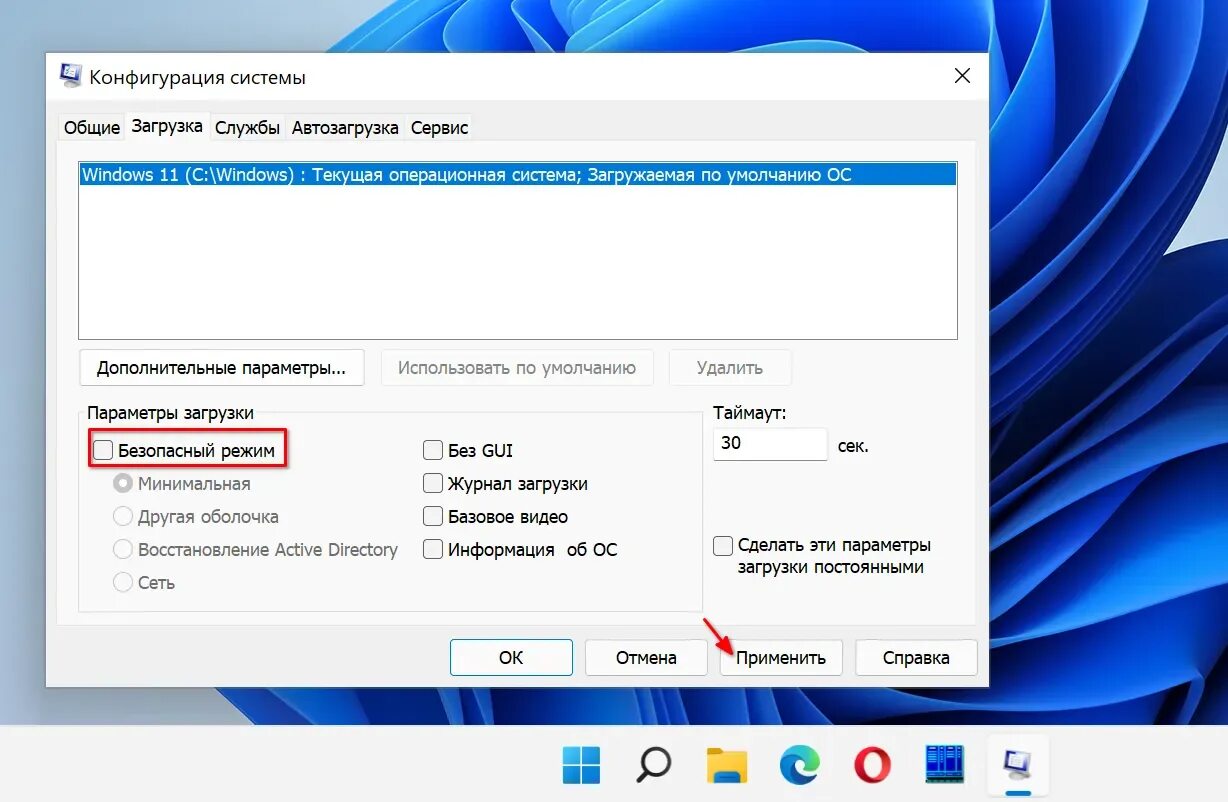This screenshot has height=802, width=1228.
Task: Click the Отмена button
Action: 646,658
